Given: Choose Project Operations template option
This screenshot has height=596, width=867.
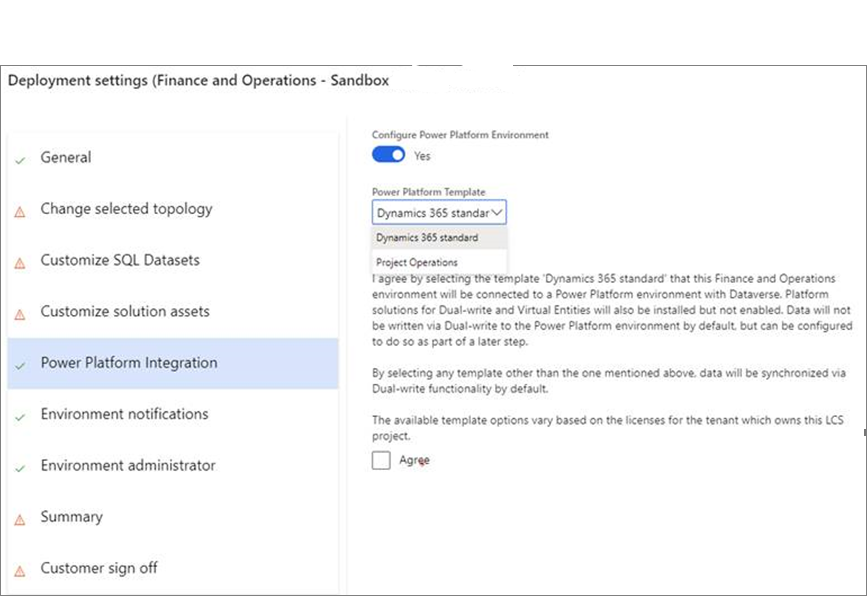Looking at the screenshot, I should pyautogui.click(x=439, y=262).
